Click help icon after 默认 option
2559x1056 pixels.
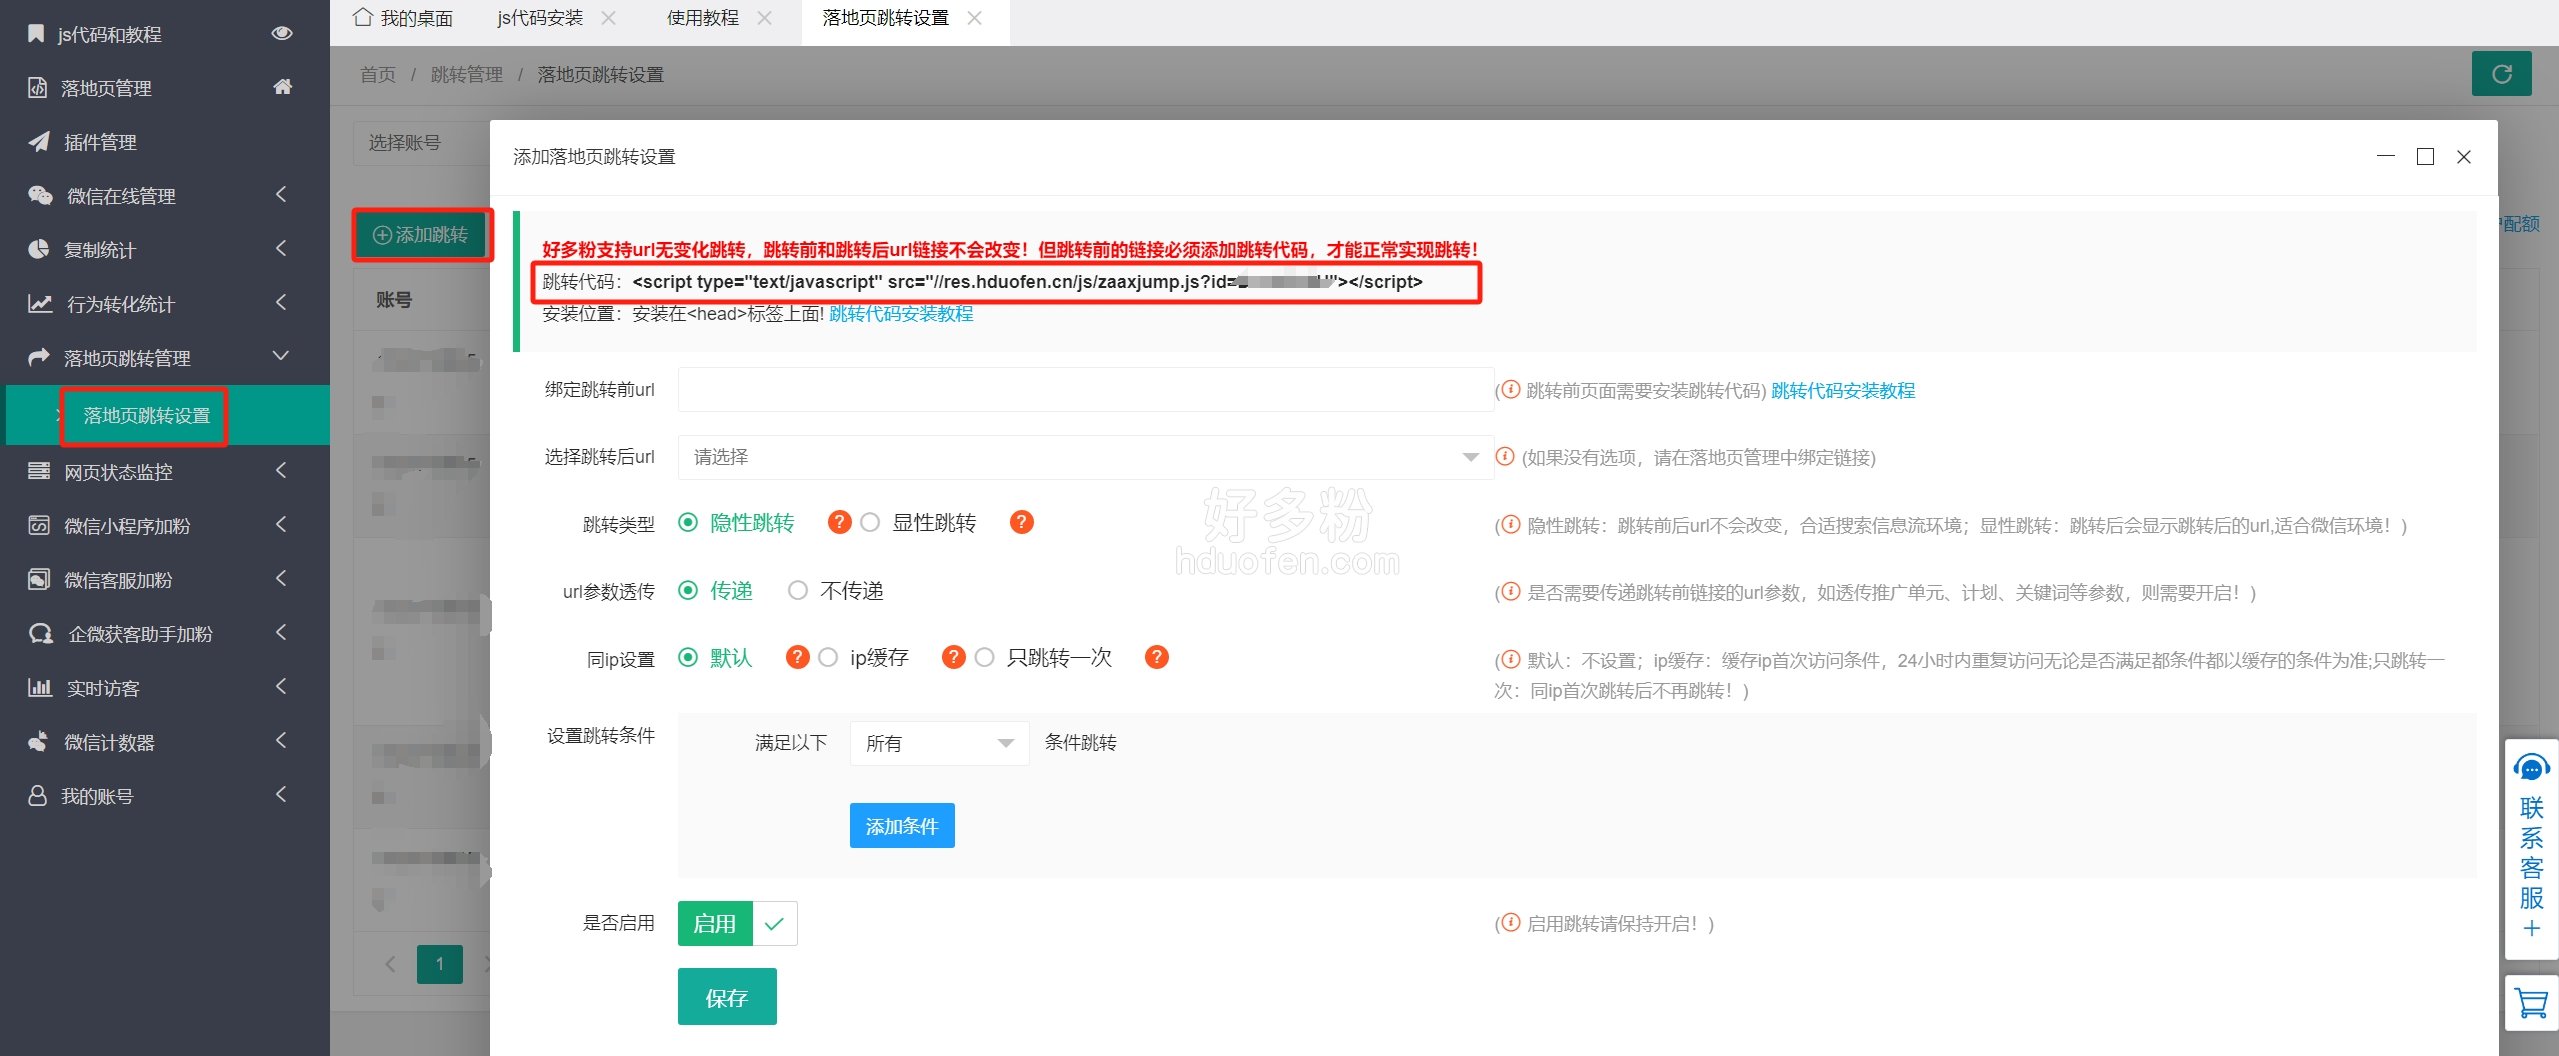click(x=797, y=657)
